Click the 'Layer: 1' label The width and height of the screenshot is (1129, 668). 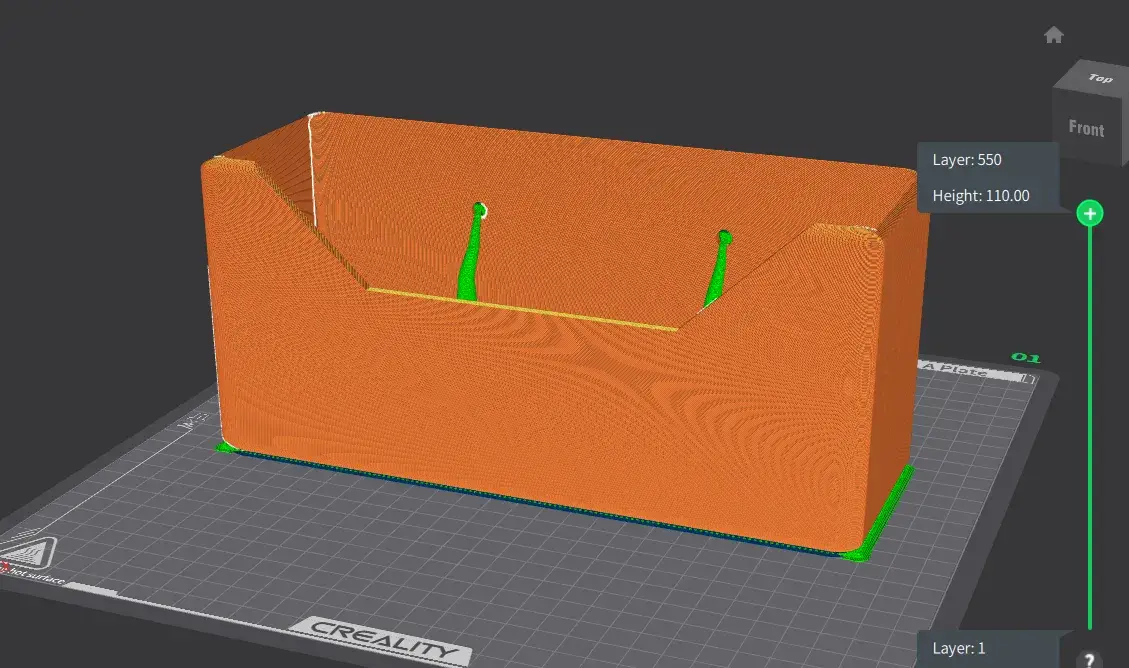[x=958, y=648]
